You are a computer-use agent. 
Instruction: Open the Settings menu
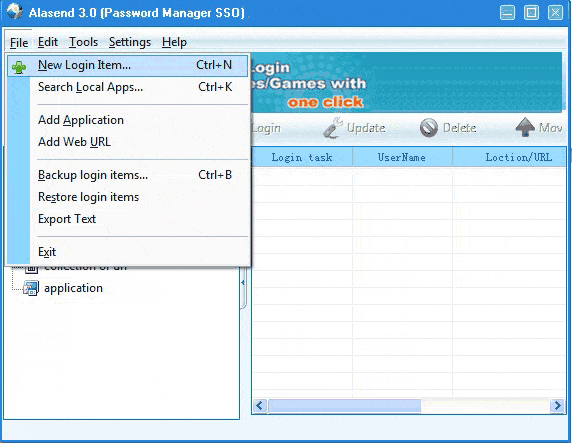click(x=130, y=42)
